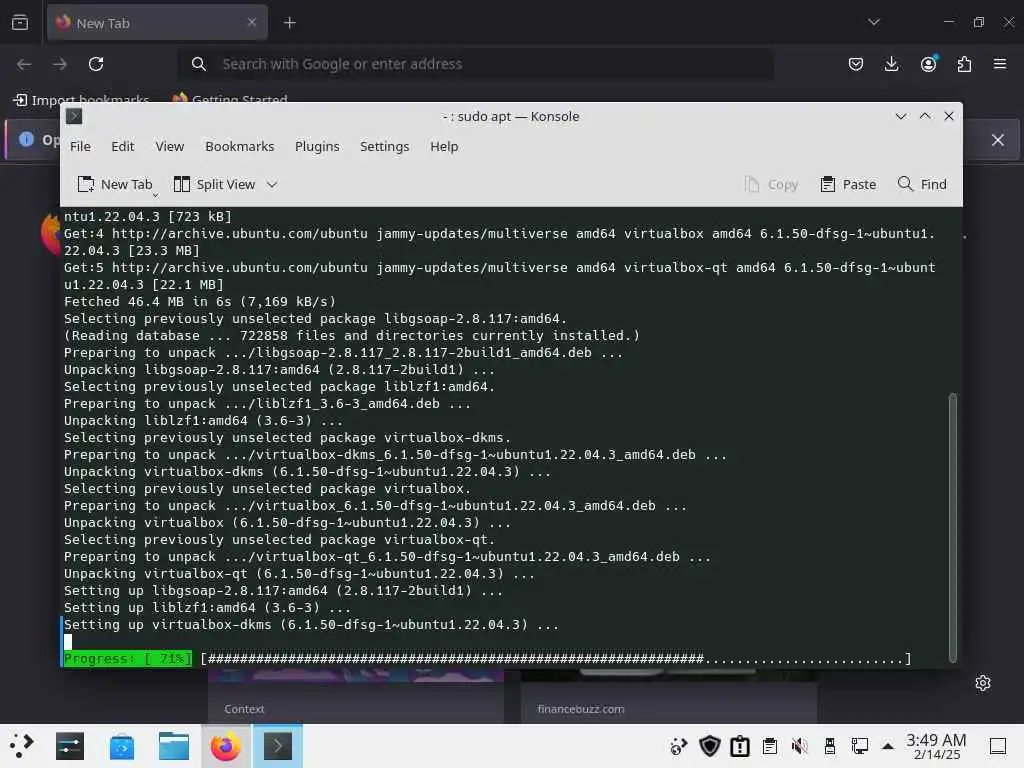Open Pocket save icon in Firefox
1024x768 pixels.
856,64
